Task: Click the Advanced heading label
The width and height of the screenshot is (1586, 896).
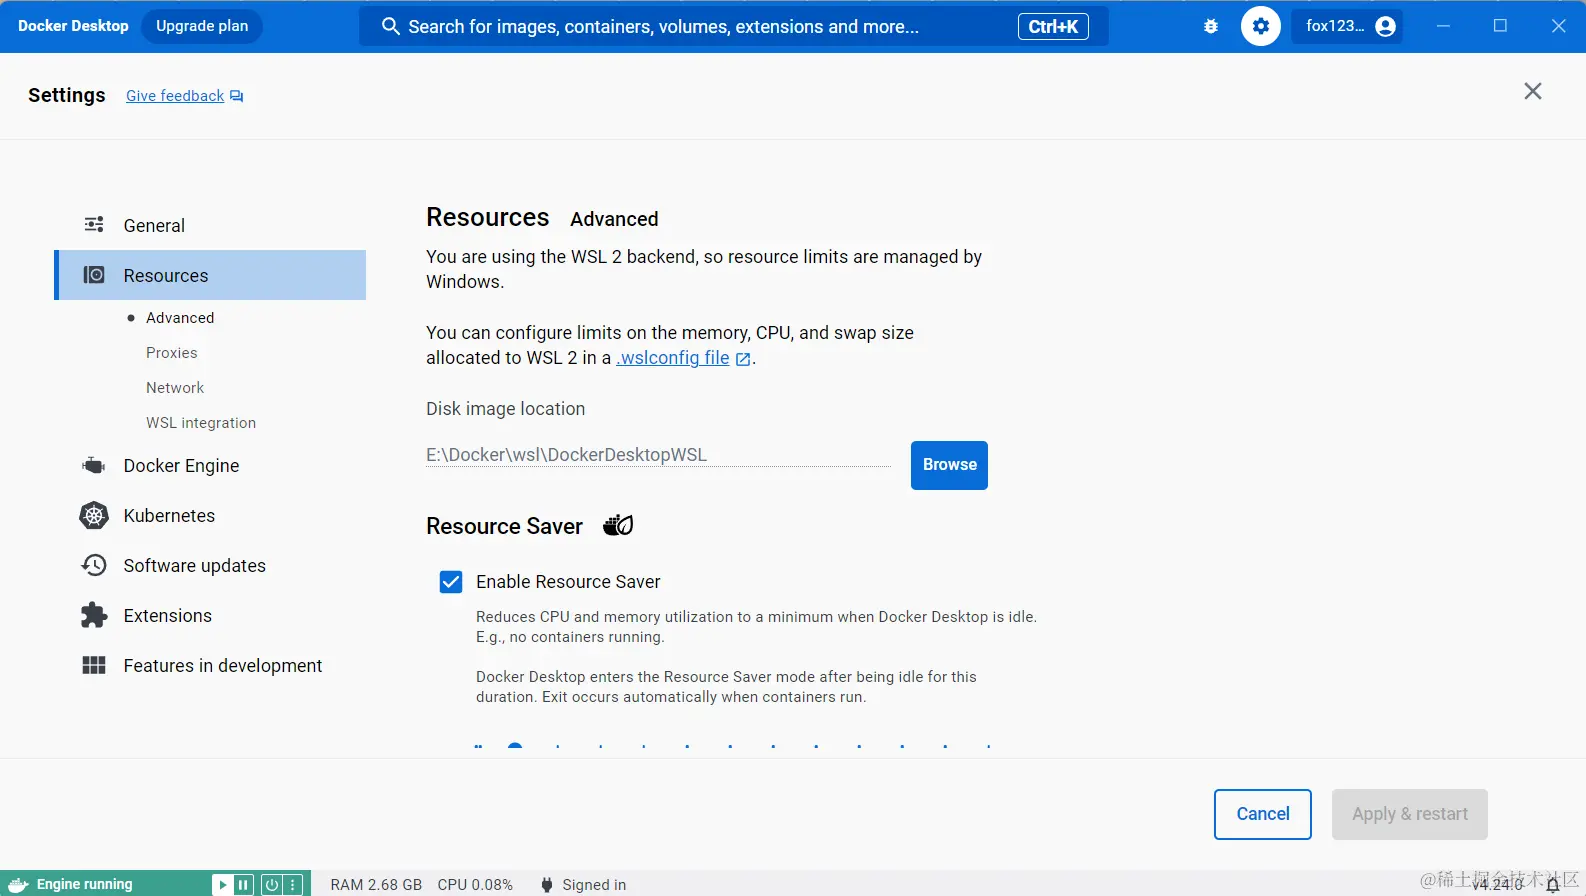Action: click(x=614, y=219)
